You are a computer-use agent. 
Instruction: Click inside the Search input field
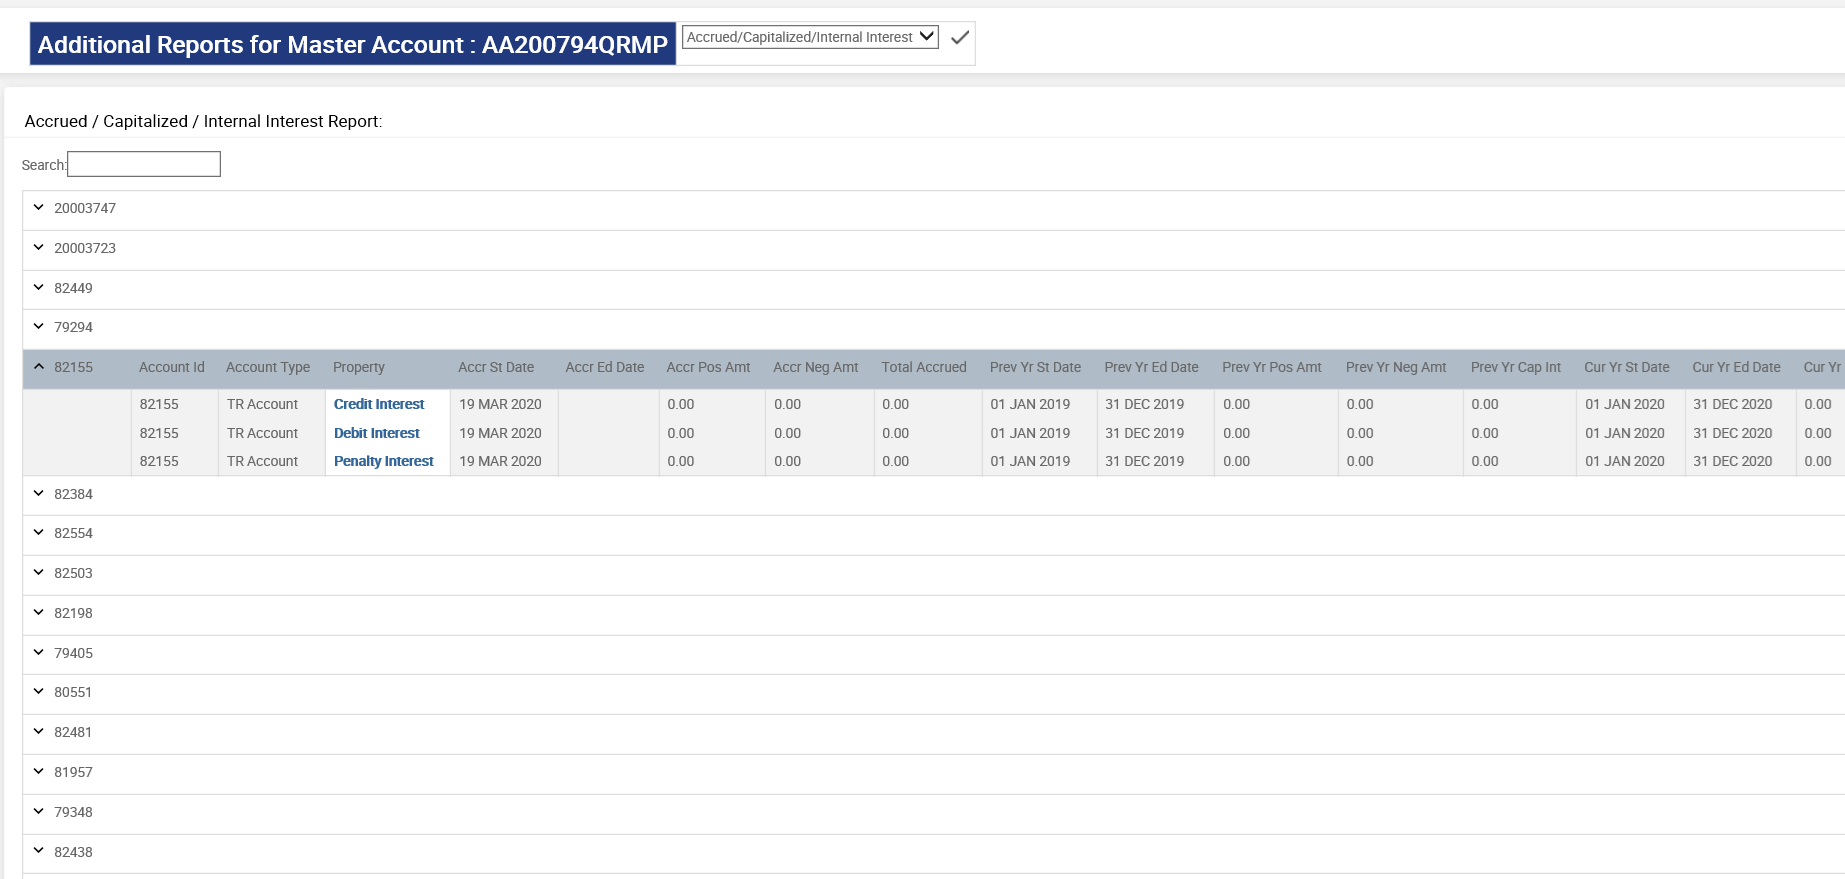click(144, 164)
